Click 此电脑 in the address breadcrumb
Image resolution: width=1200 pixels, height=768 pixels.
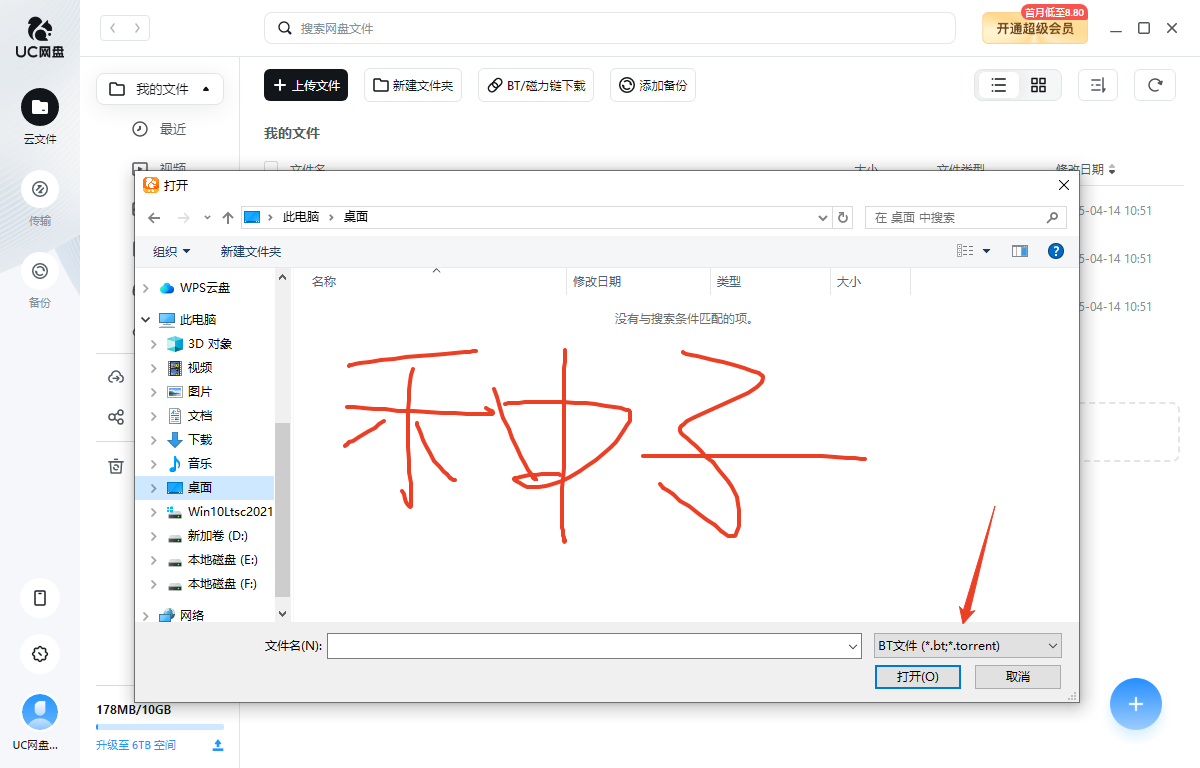301,217
